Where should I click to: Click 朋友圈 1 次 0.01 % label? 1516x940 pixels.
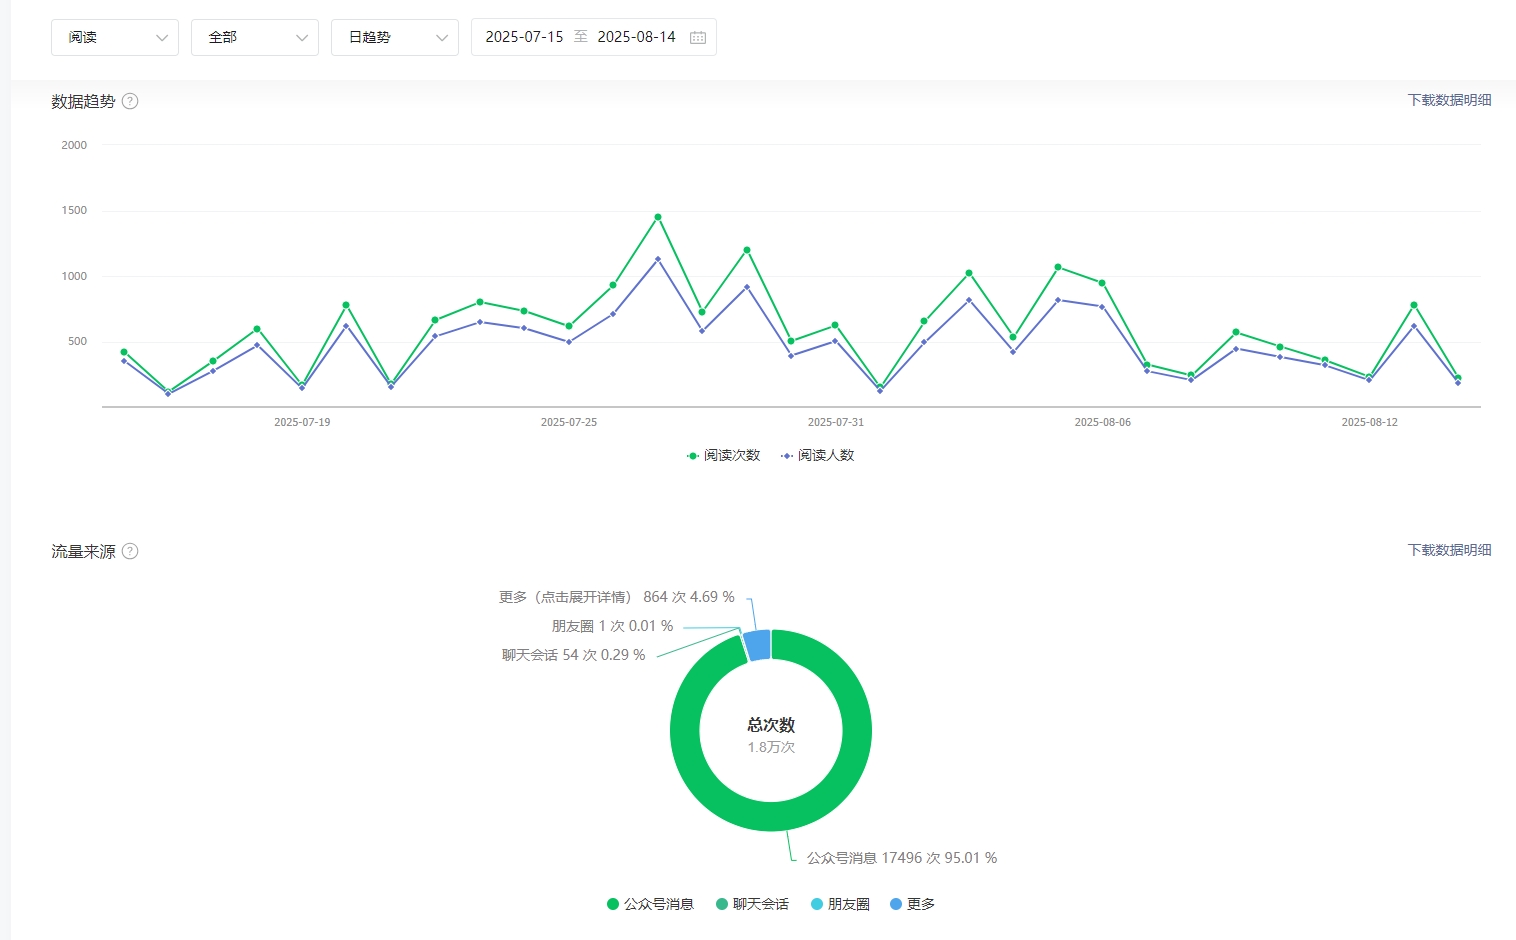pos(612,626)
